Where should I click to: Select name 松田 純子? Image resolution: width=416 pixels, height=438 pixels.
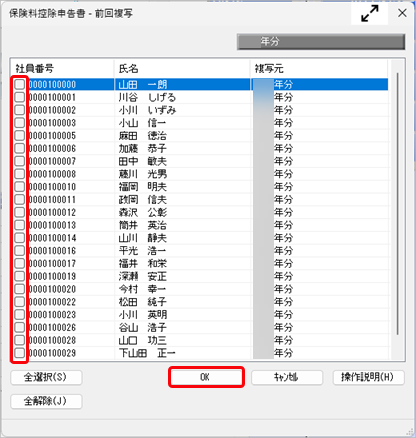point(143,301)
